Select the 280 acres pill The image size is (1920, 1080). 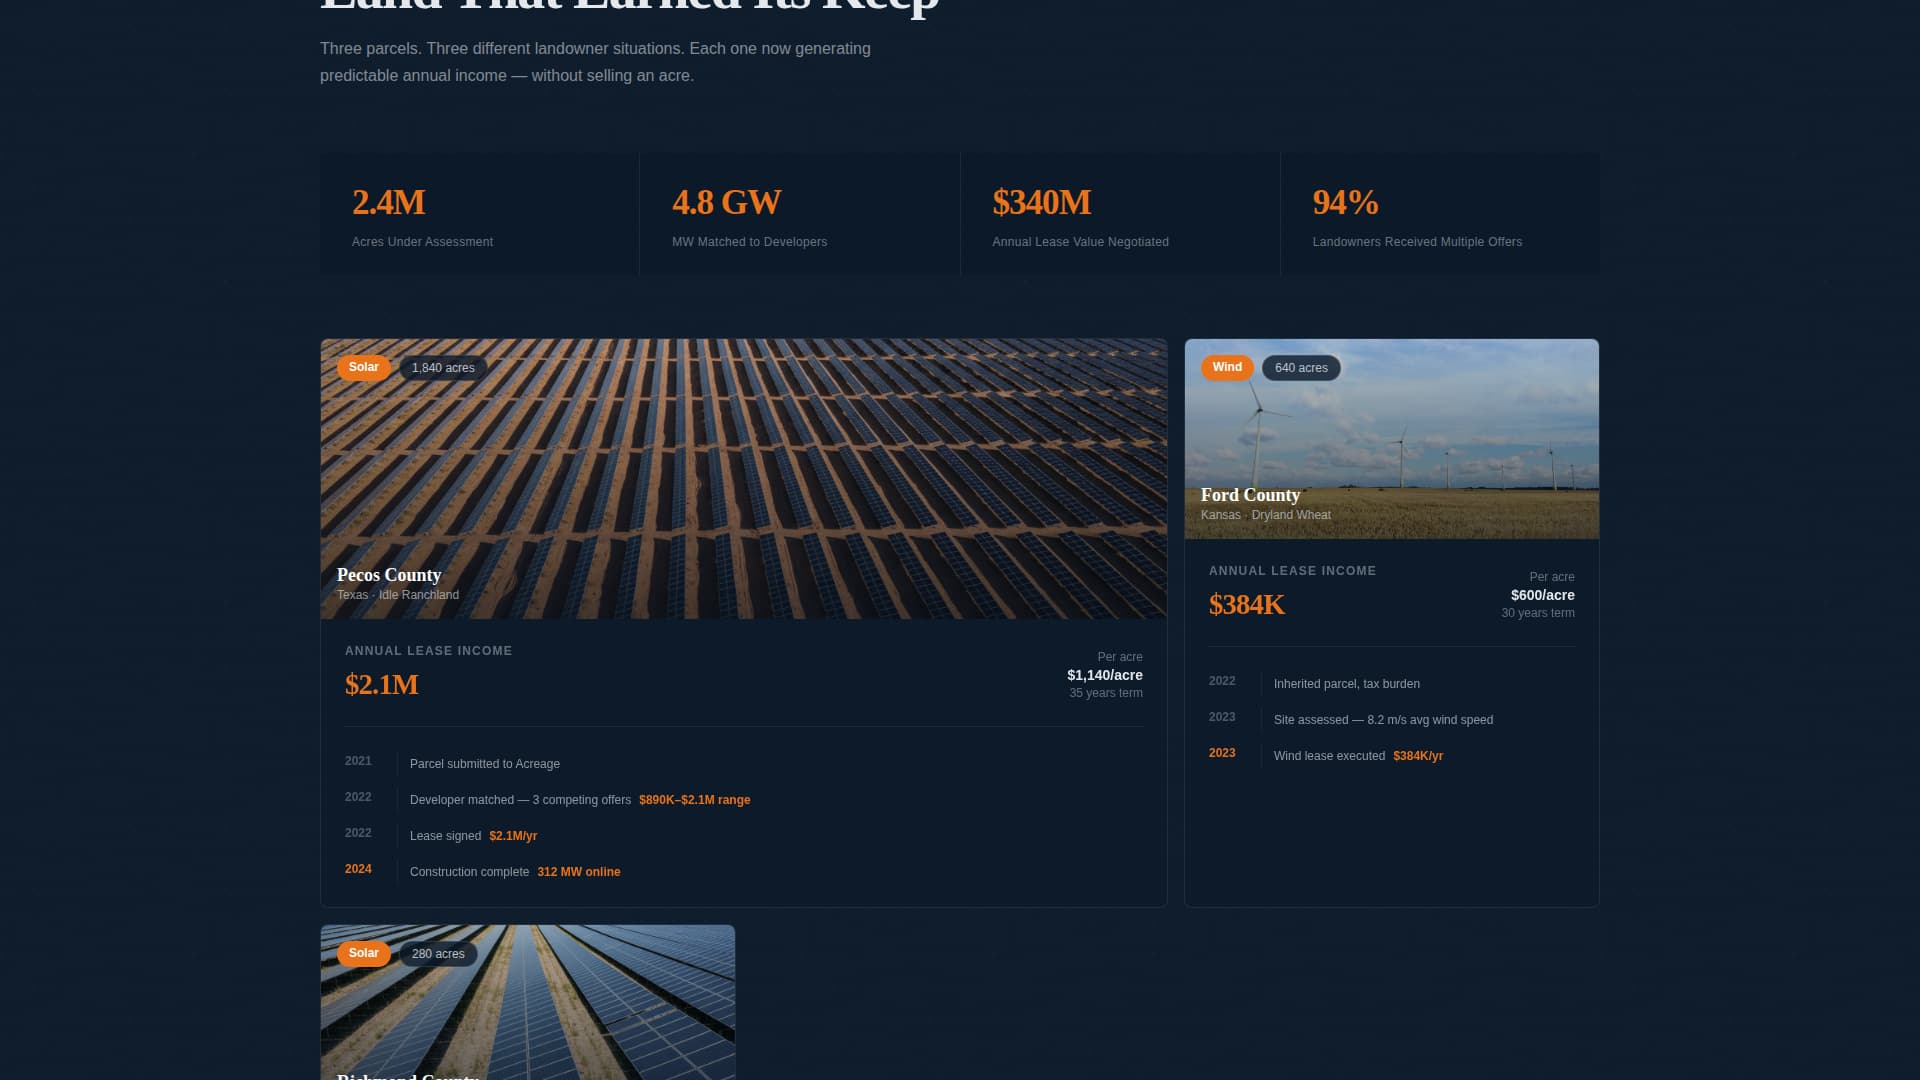(438, 954)
